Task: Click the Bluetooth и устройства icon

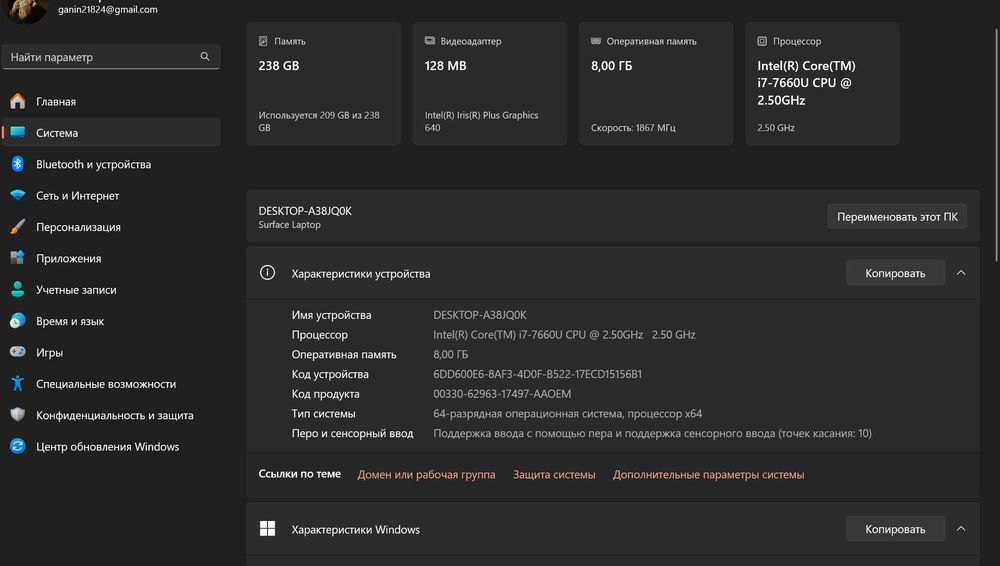Action: point(17,164)
